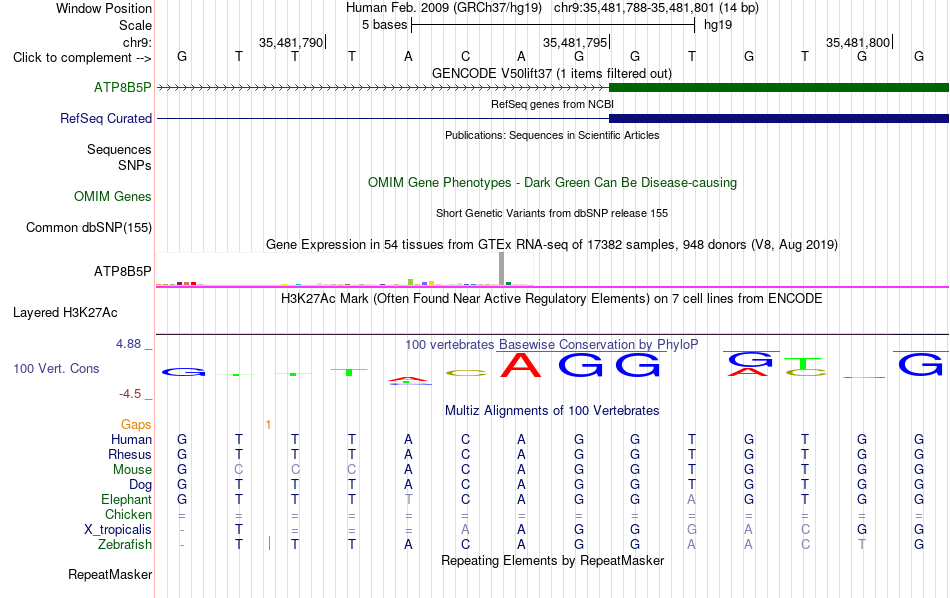The image size is (950, 598).
Task: Click the Window Position label
Action: pos(104,8)
